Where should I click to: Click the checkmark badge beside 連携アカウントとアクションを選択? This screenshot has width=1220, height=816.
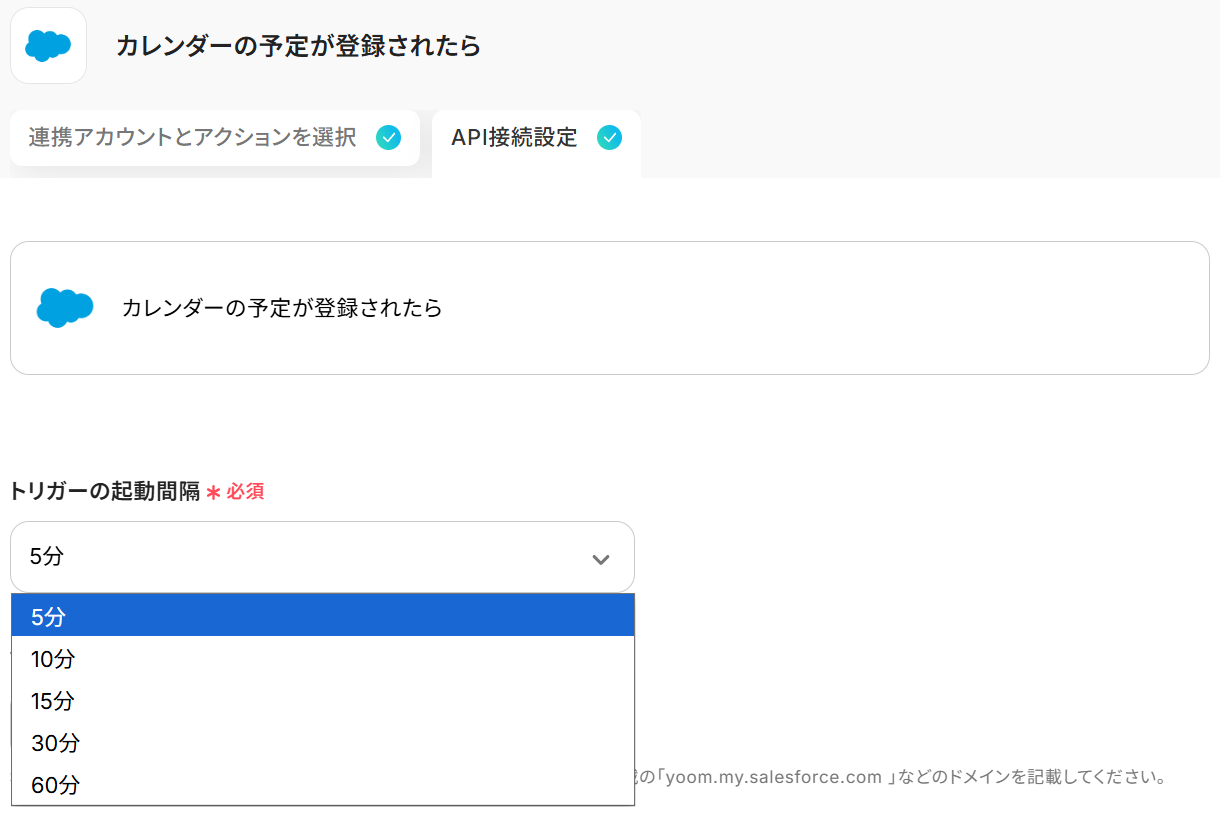tap(388, 138)
